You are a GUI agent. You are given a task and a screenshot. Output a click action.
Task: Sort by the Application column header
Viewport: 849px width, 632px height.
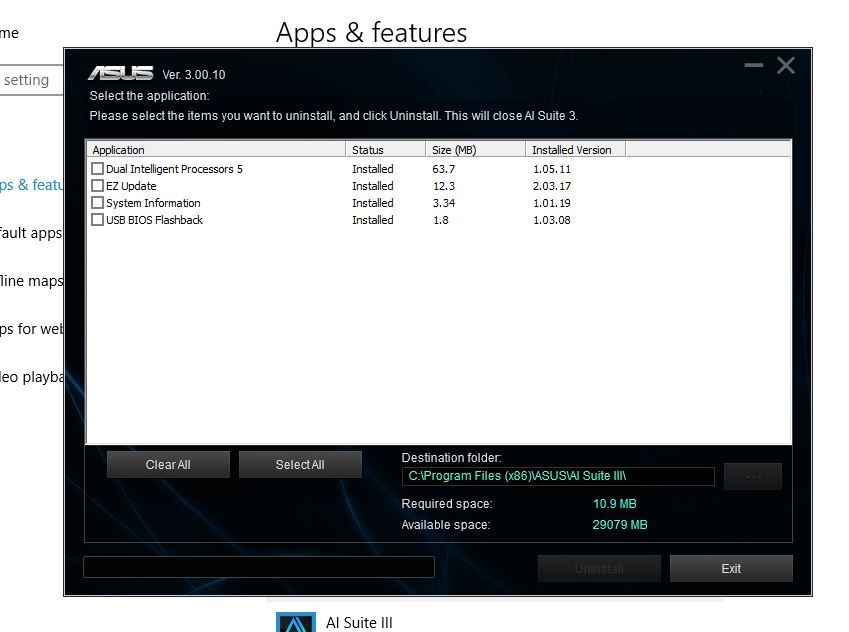click(x=216, y=149)
